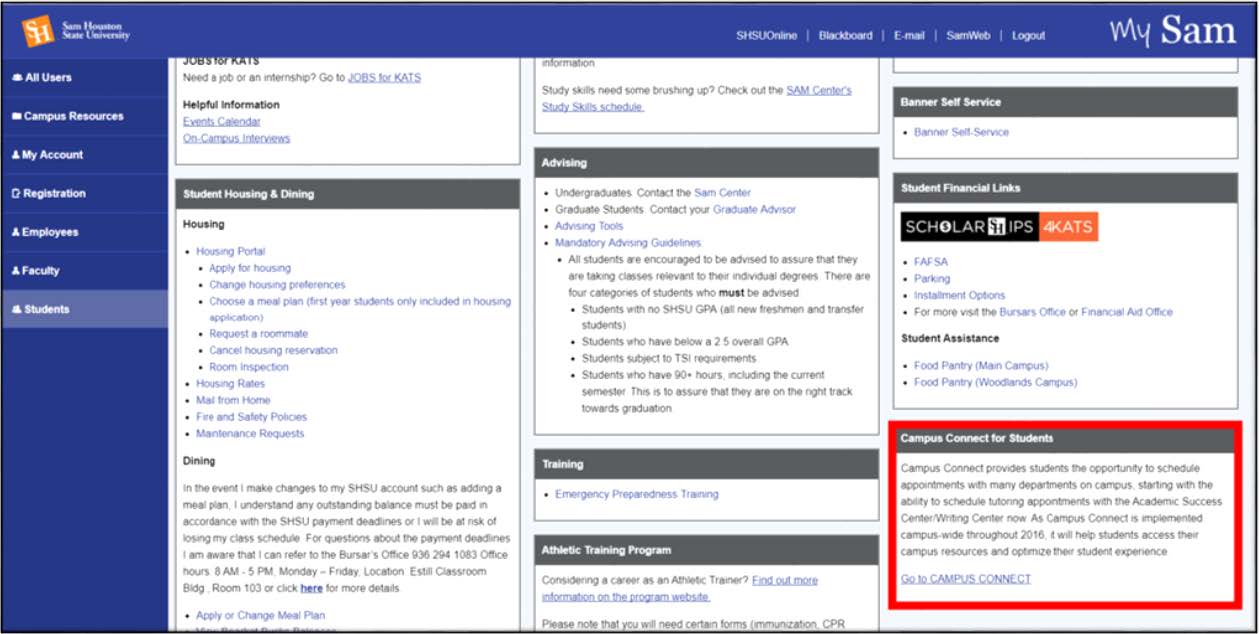Visit the Bursars Office link

1032,312
